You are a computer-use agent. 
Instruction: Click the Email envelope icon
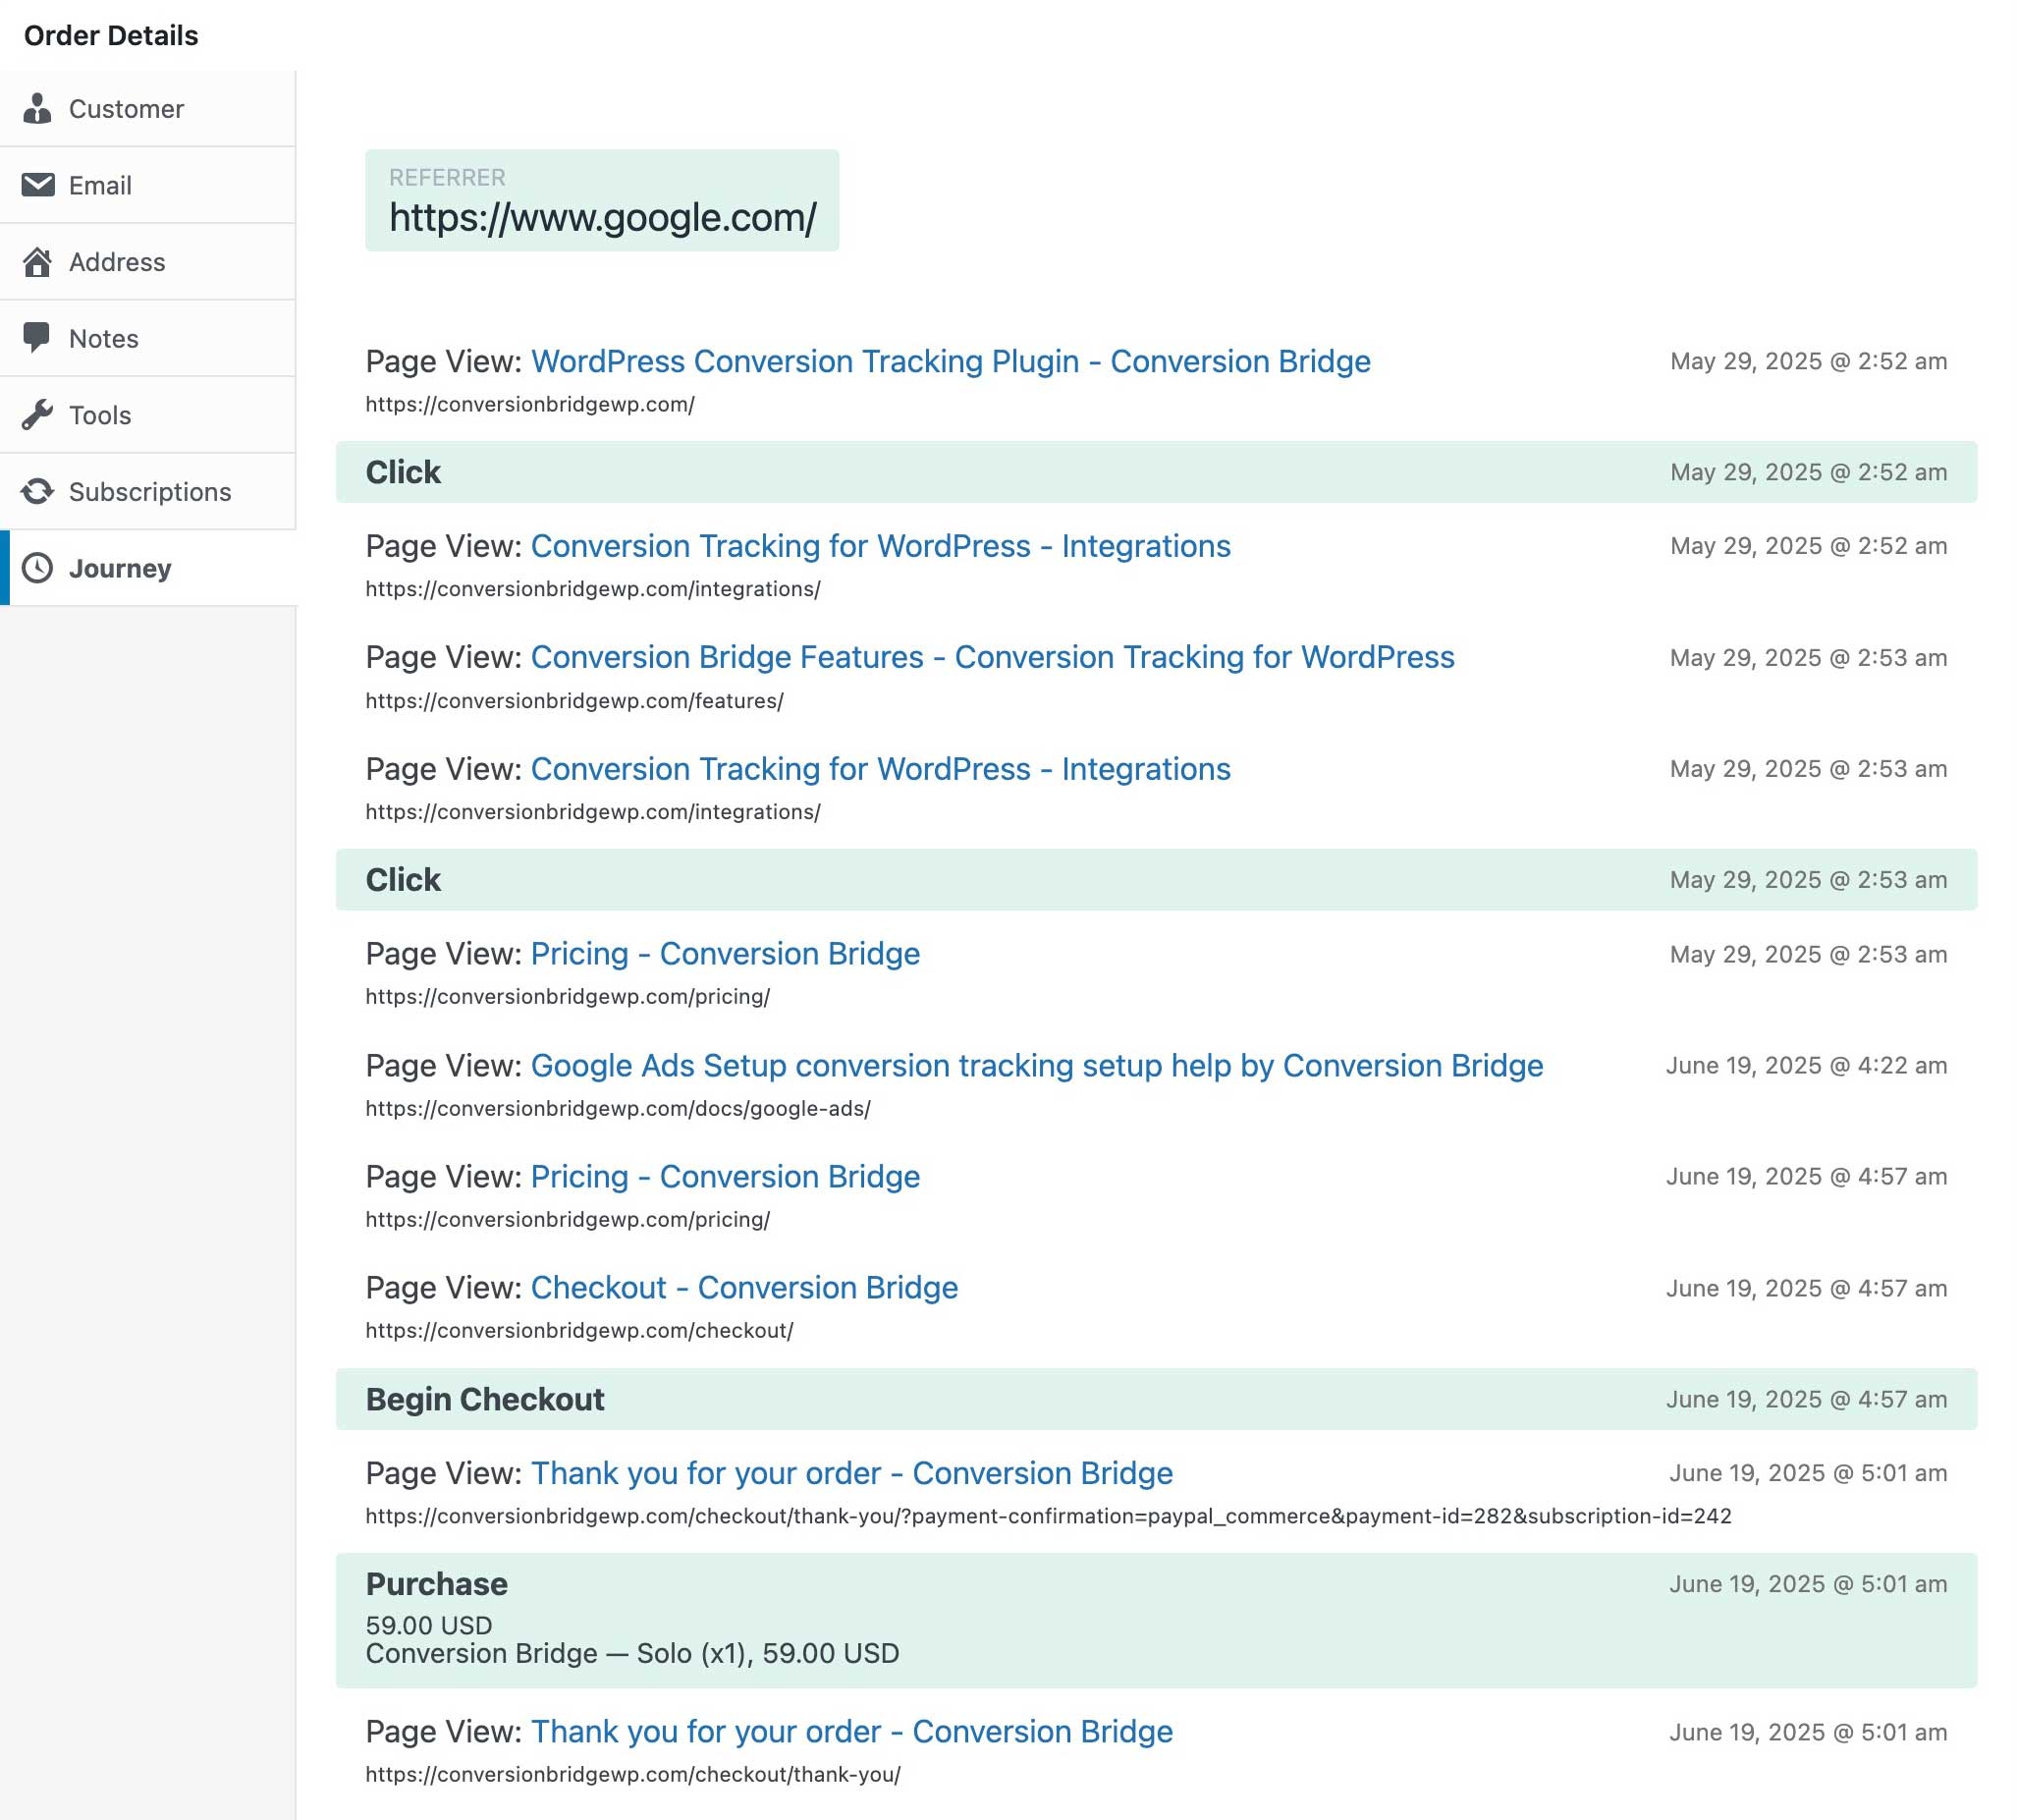click(38, 185)
